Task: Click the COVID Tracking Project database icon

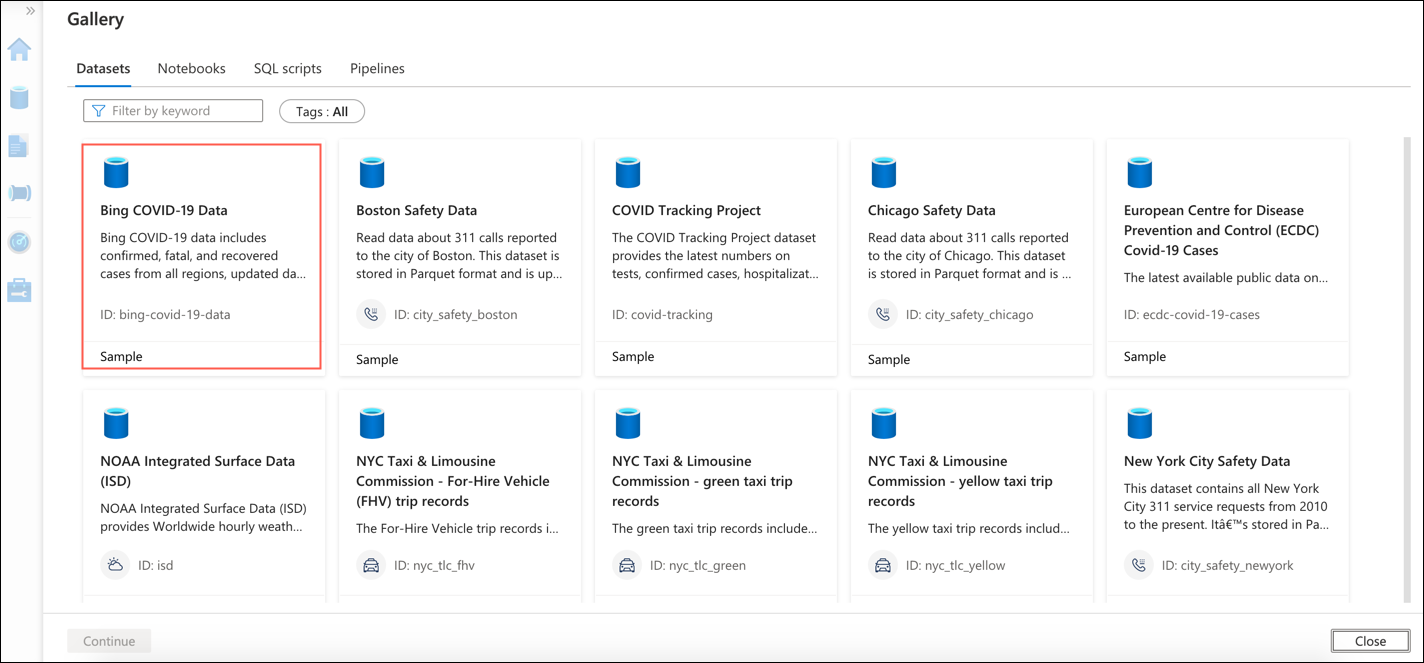Action: coord(628,172)
